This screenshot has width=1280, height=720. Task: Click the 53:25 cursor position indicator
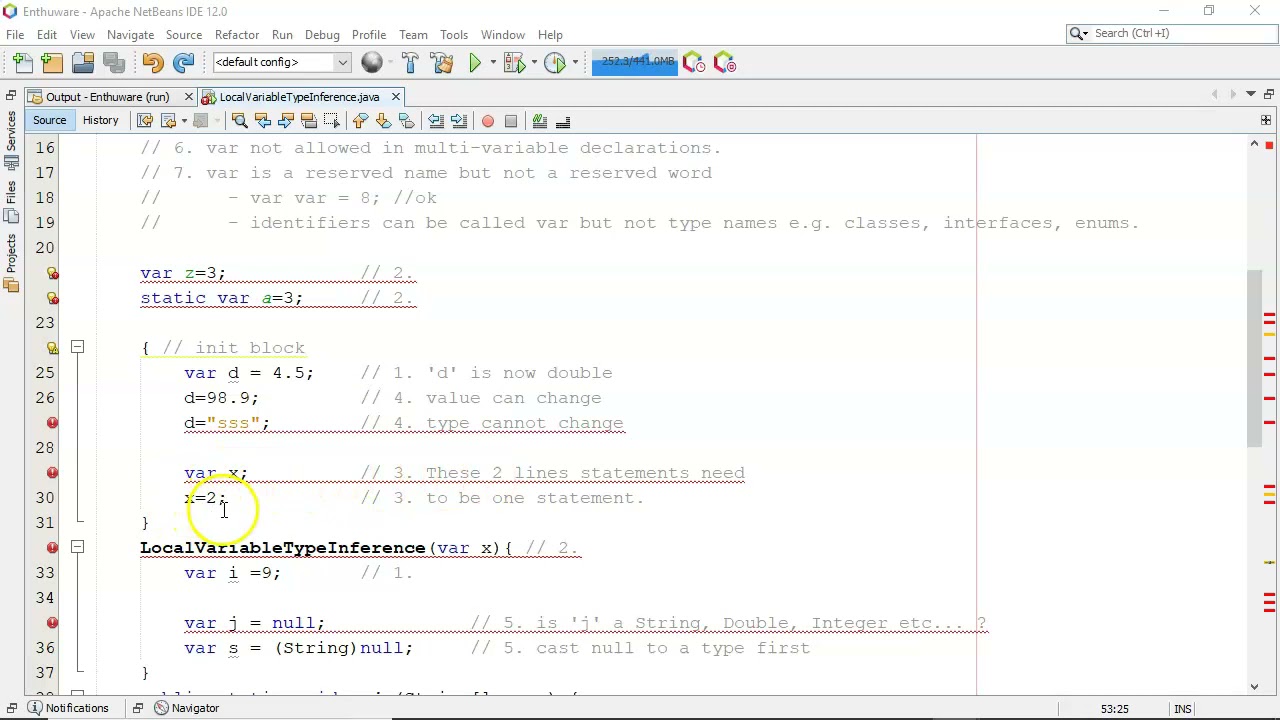tap(1114, 709)
